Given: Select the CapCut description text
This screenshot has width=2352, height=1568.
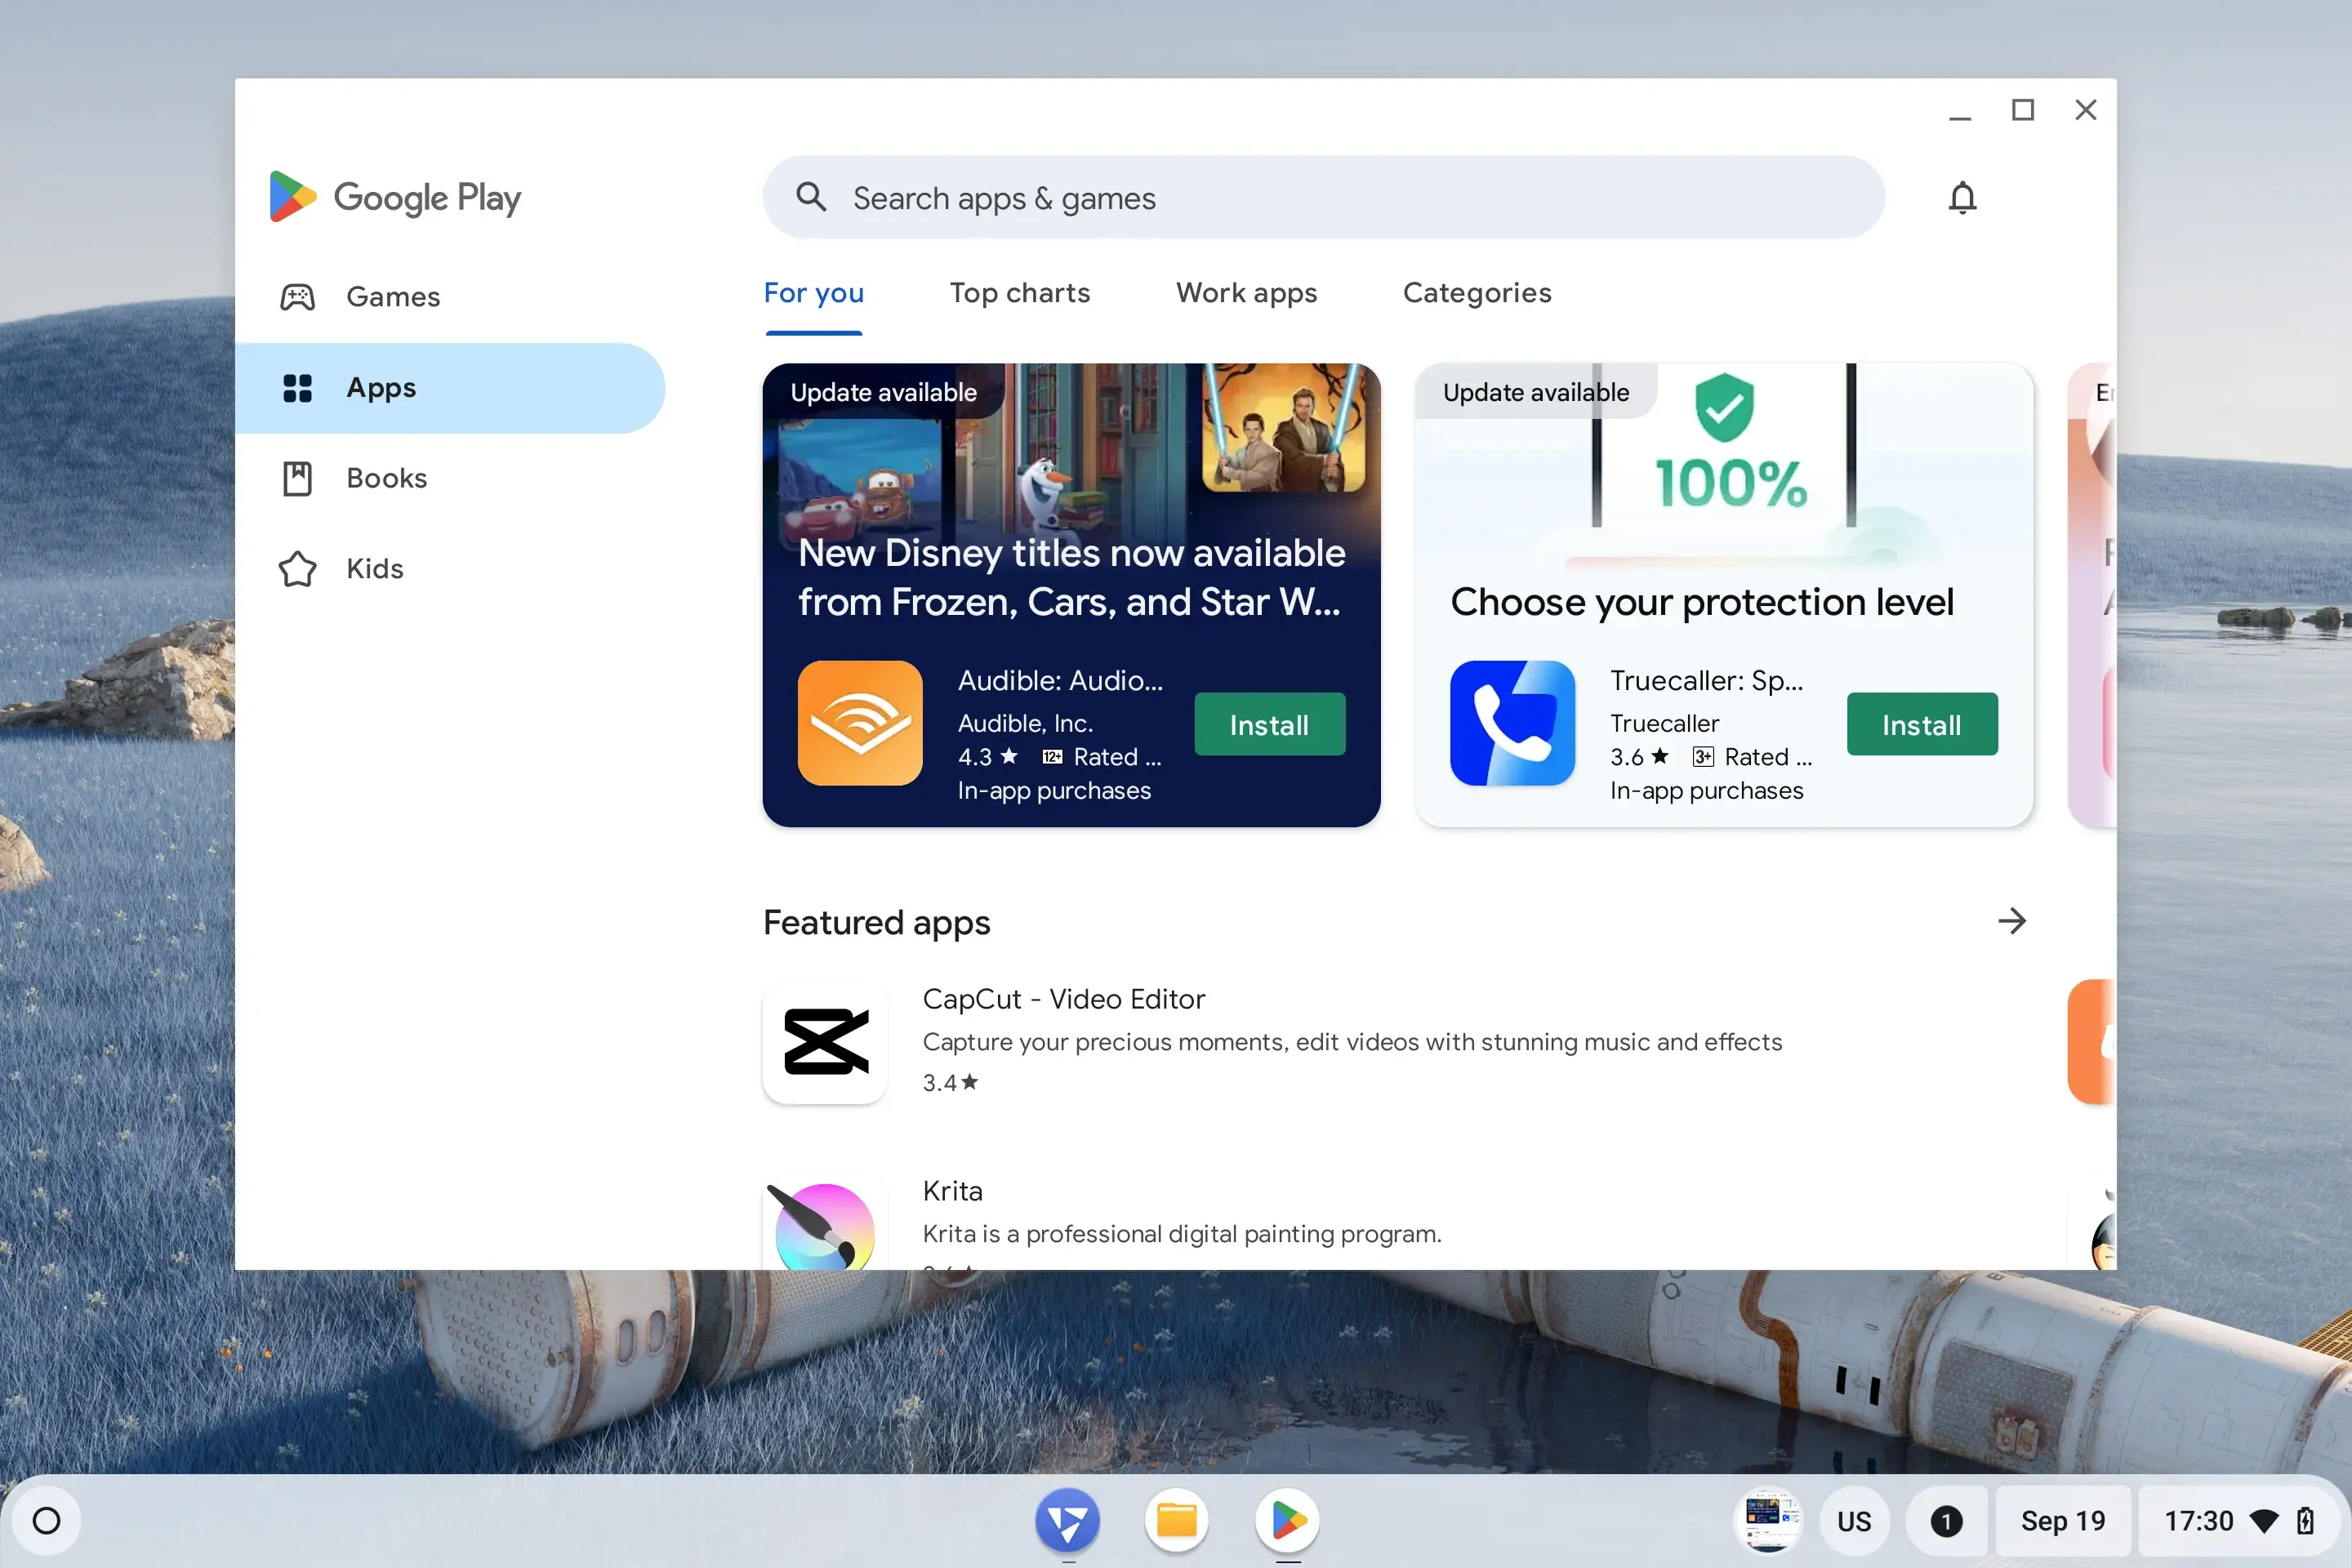Looking at the screenshot, I should click(1352, 1042).
